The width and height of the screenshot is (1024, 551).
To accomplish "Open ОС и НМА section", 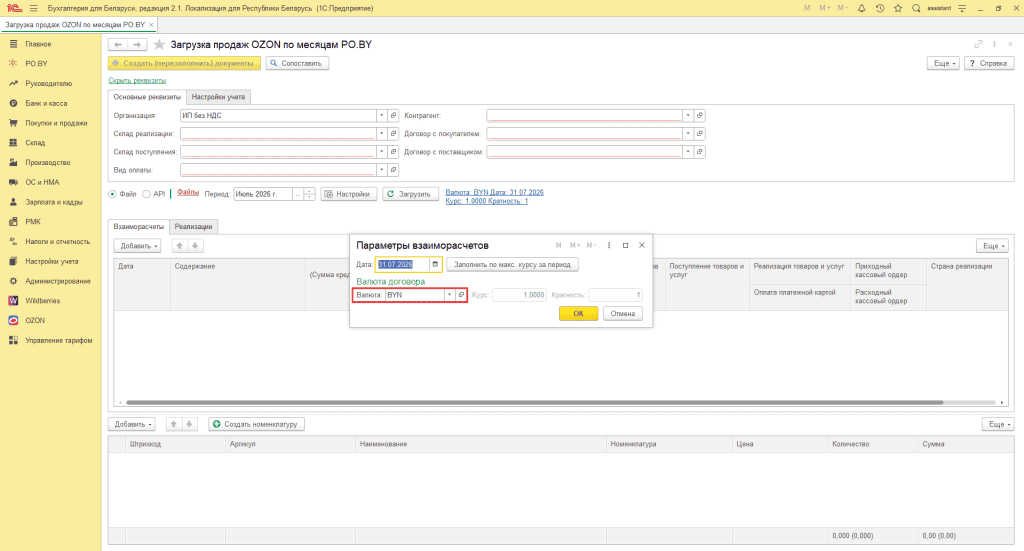I will pos(42,182).
